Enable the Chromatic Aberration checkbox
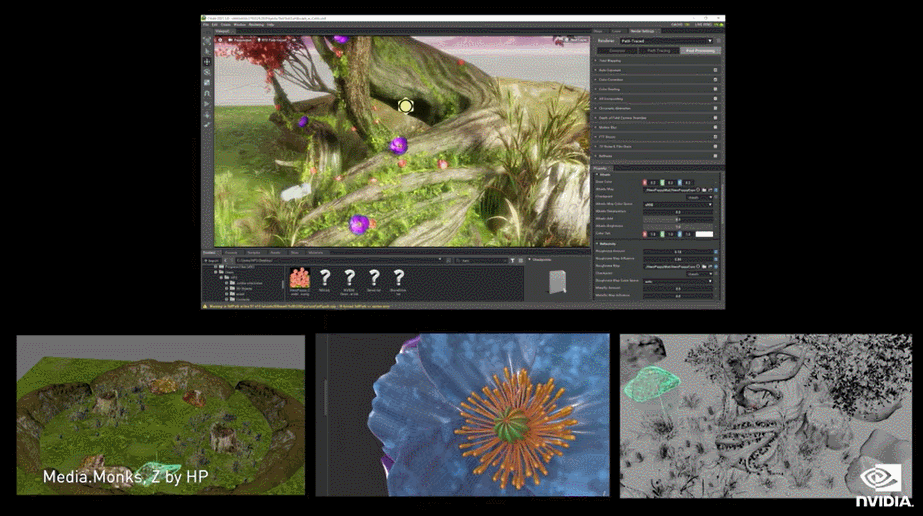Image resolution: width=923 pixels, height=516 pixels. 715,108
